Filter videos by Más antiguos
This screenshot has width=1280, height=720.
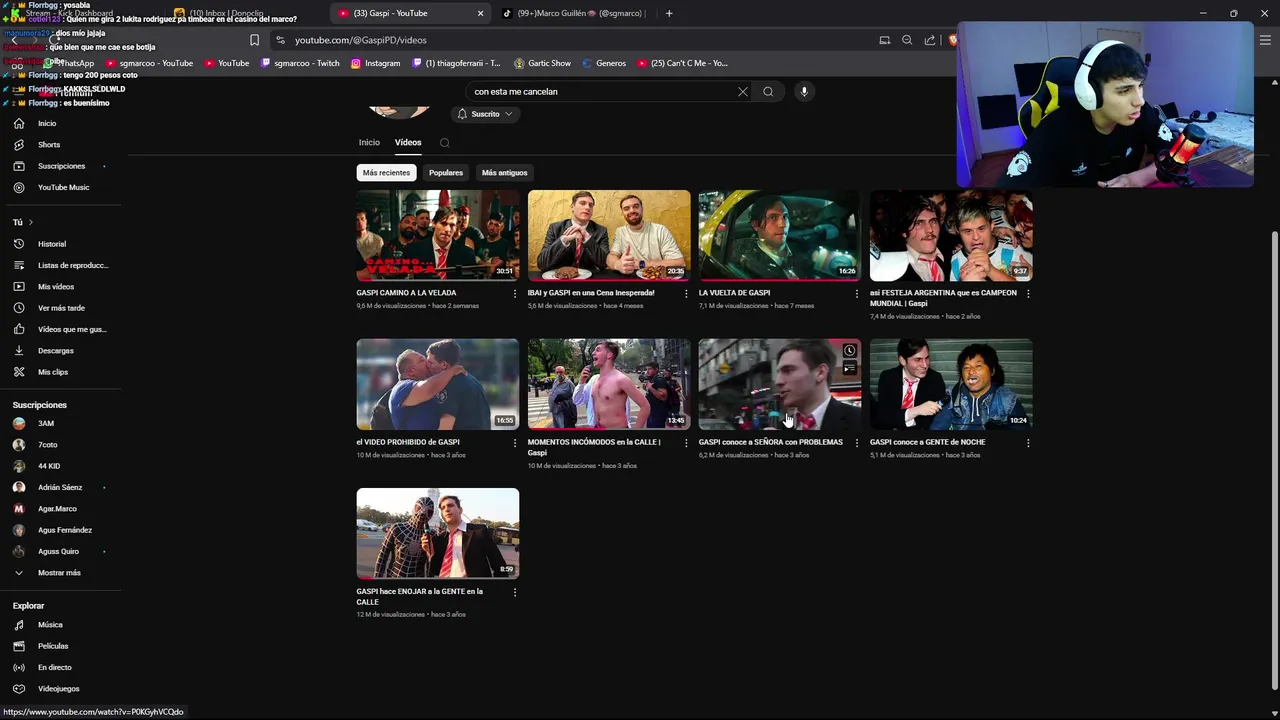pyautogui.click(x=504, y=173)
